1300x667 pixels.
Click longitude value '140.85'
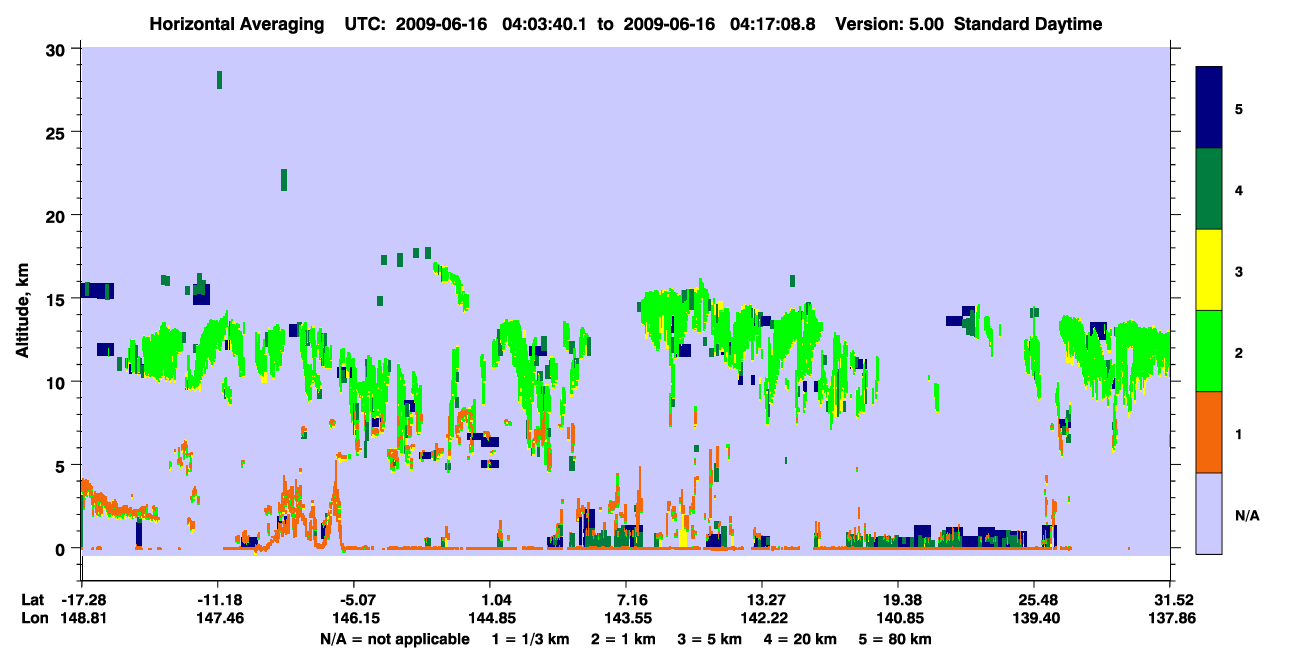pos(899,618)
